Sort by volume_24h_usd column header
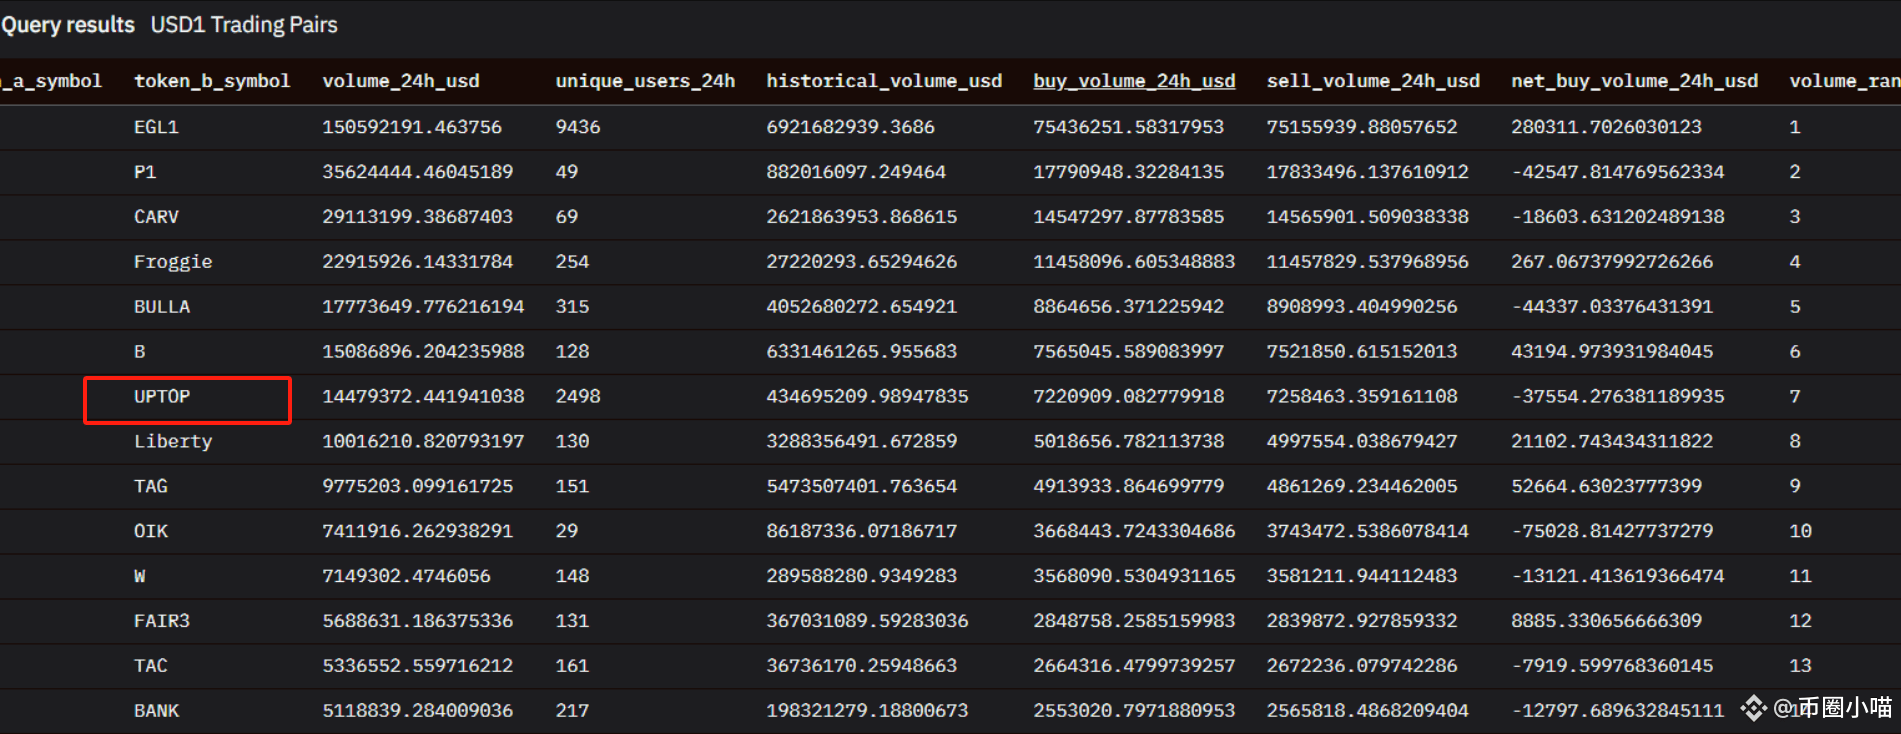This screenshot has width=1901, height=734. (400, 81)
